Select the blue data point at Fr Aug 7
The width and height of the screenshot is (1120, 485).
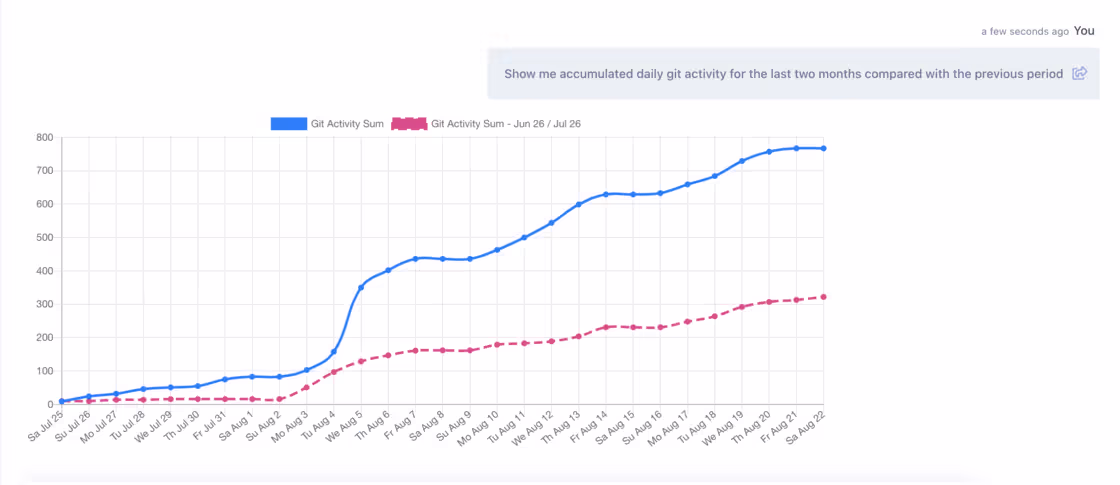[415, 259]
